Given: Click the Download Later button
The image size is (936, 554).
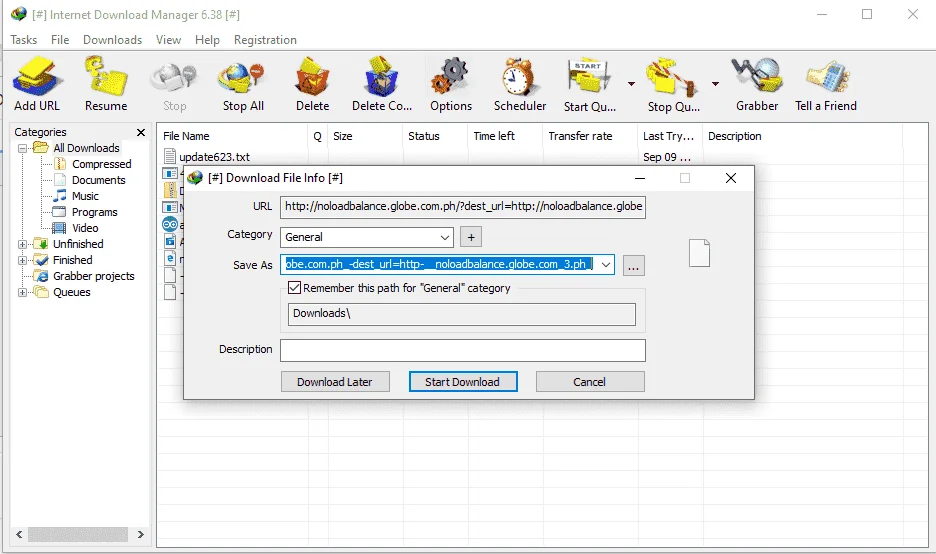Looking at the screenshot, I should click(x=335, y=381).
